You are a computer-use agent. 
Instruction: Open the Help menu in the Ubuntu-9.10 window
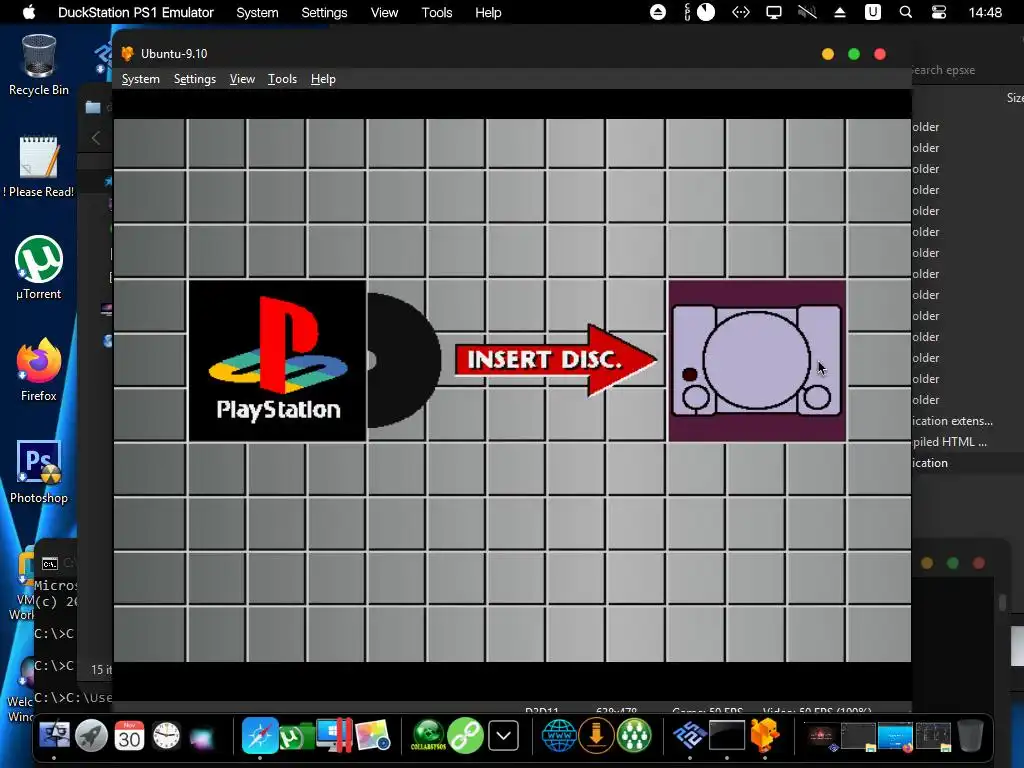coord(323,79)
